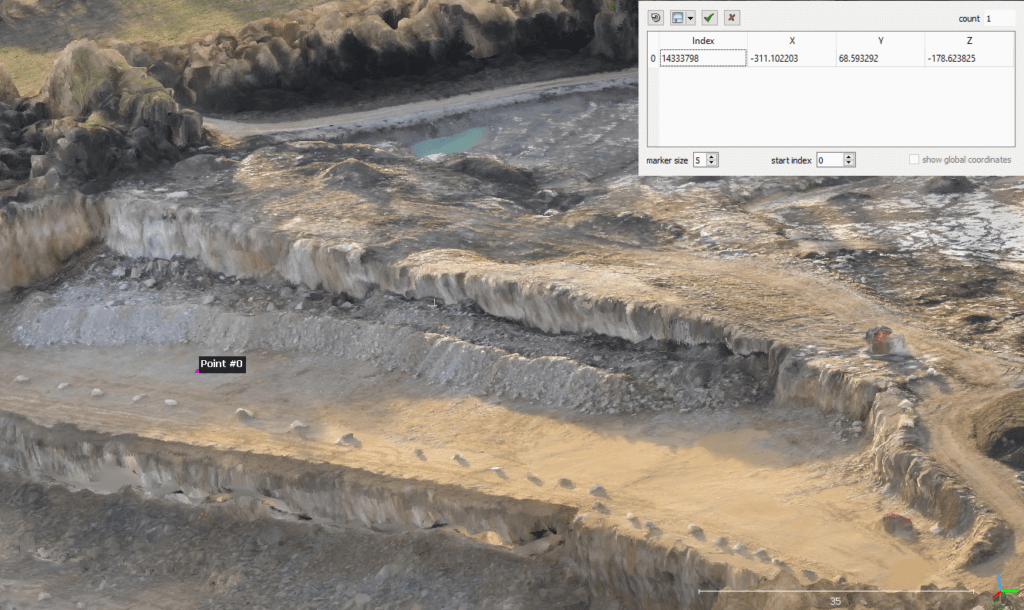Edit the start index value field
Screen dimensions: 1024x610
click(x=828, y=159)
